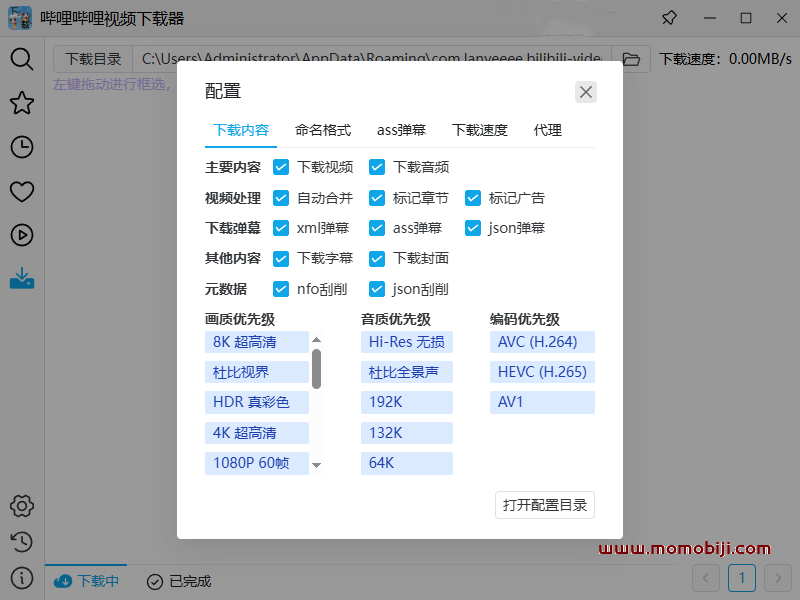Screen dimensions: 800x600
Task: Toggle the json刮削 metadata checkbox
Action: coord(377,288)
